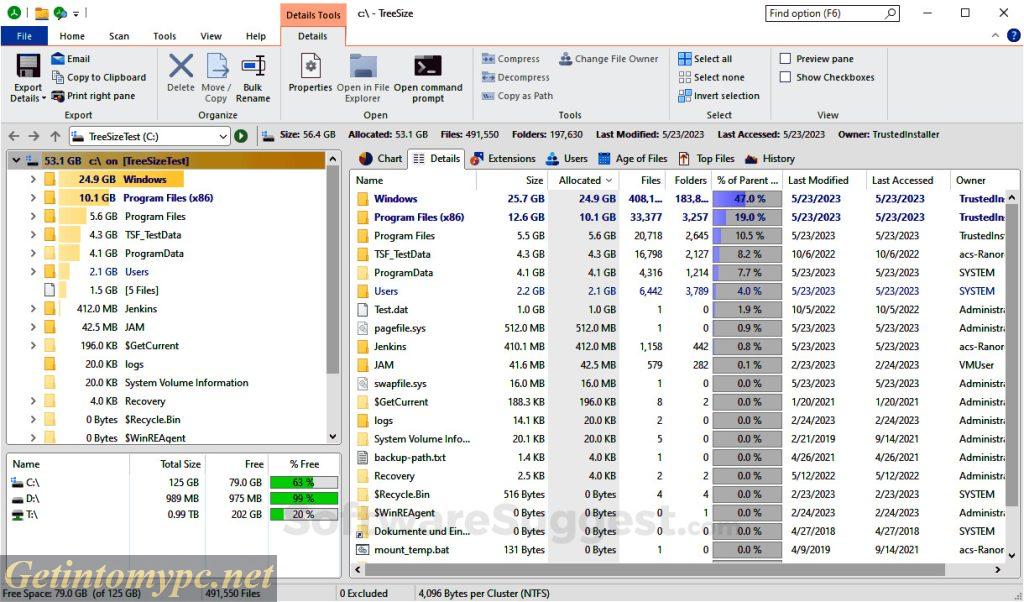The image size is (1024, 602).
Task: Go forward with the right arrow
Action: click(x=34, y=136)
